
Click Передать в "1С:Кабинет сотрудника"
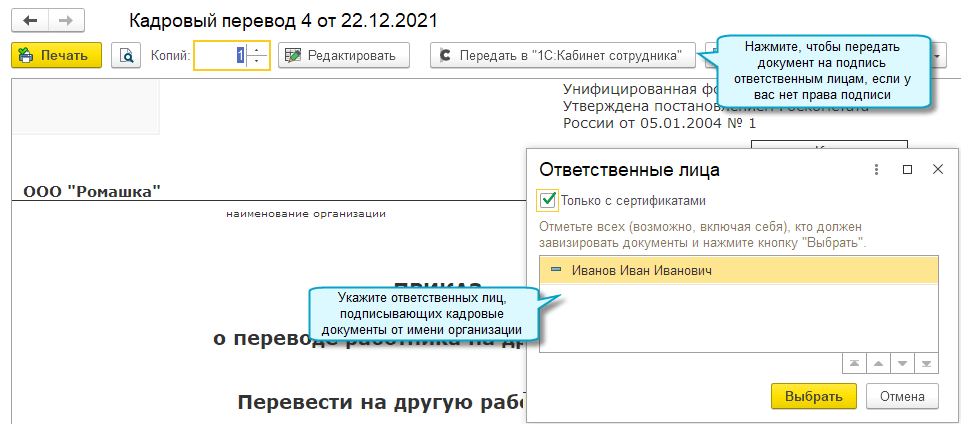click(x=563, y=55)
